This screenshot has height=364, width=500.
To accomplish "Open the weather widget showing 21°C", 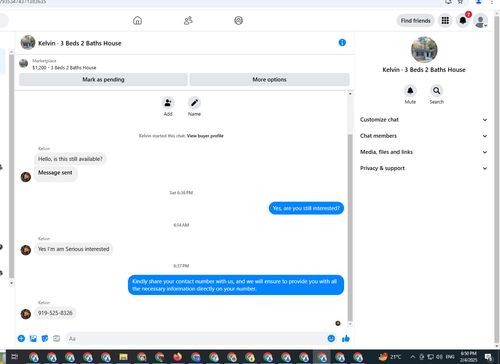I will [x=390, y=357].
